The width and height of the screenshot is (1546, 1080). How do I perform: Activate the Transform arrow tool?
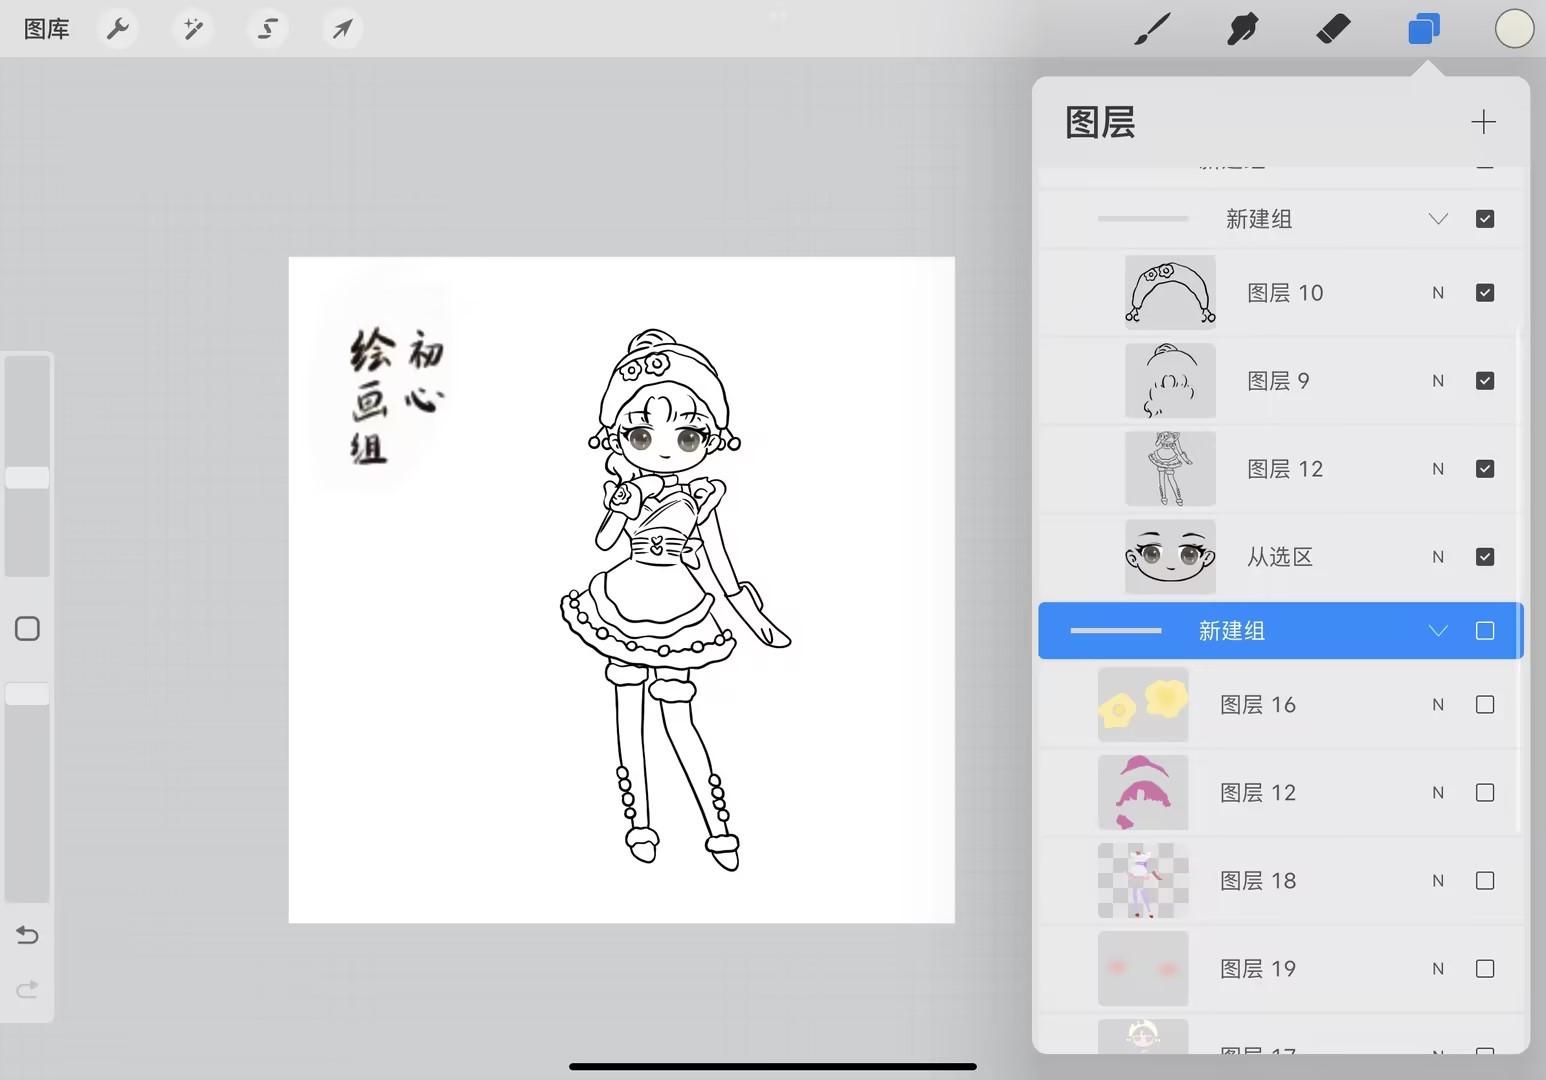coord(342,29)
